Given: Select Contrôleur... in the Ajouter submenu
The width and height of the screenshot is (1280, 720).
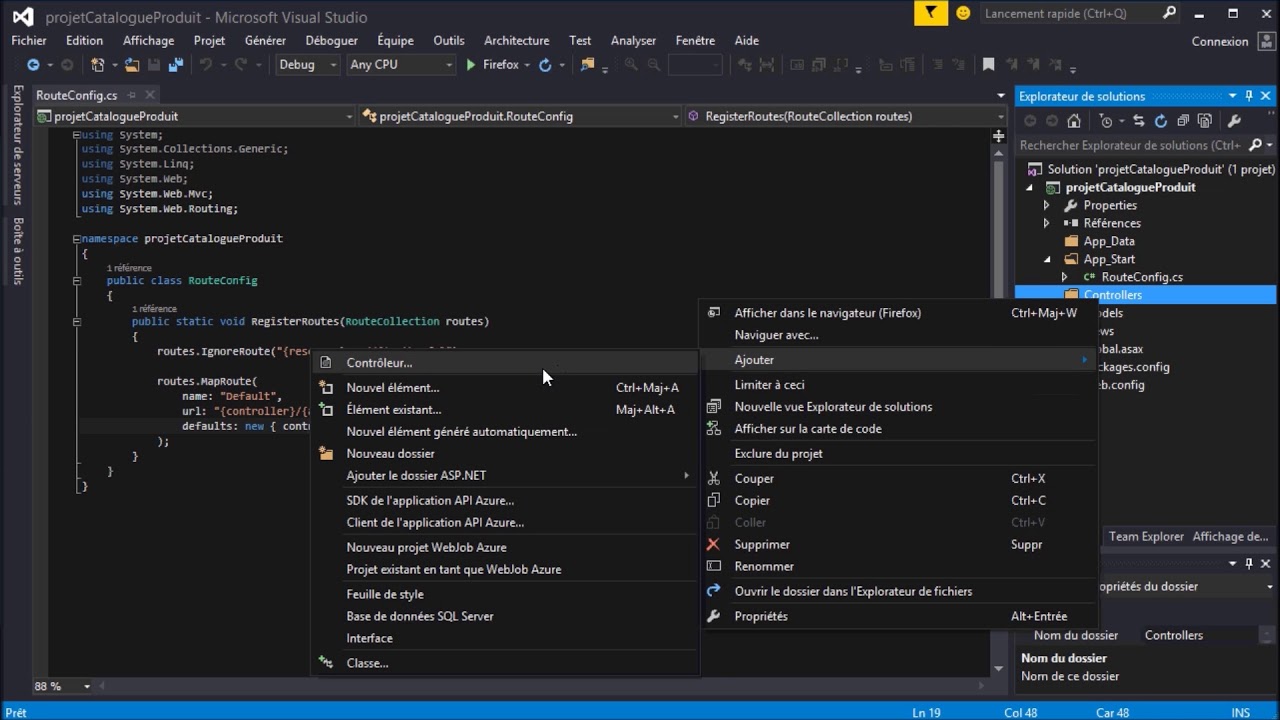Looking at the screenshot, I should pos(506,363).
